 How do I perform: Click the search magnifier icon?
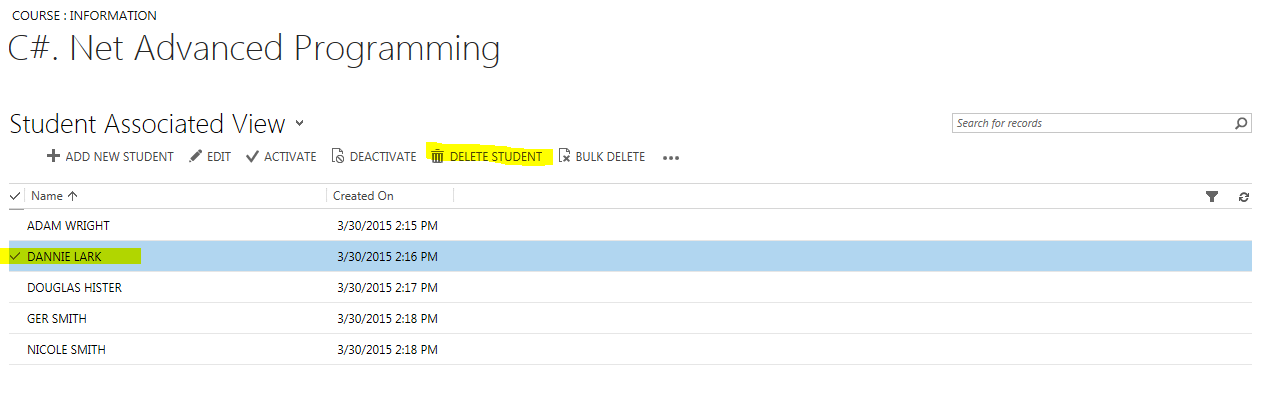point(1241,124)
